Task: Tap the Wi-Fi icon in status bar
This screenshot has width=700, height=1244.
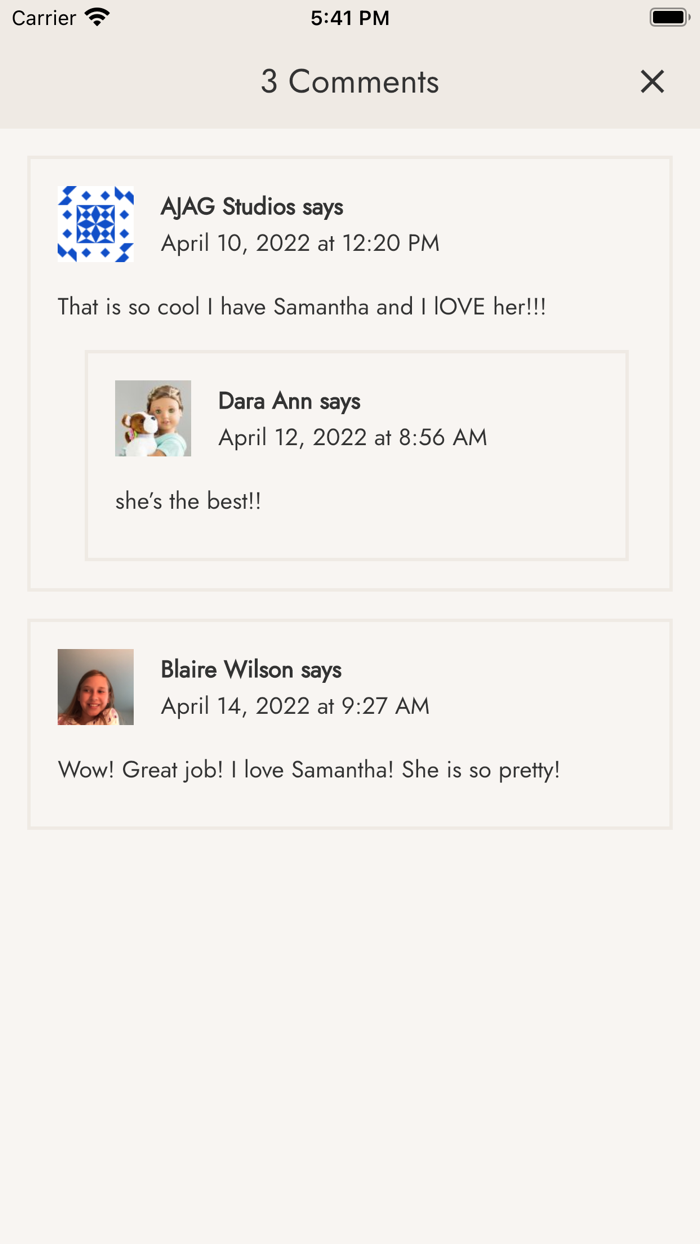Action: click(97, 17)
